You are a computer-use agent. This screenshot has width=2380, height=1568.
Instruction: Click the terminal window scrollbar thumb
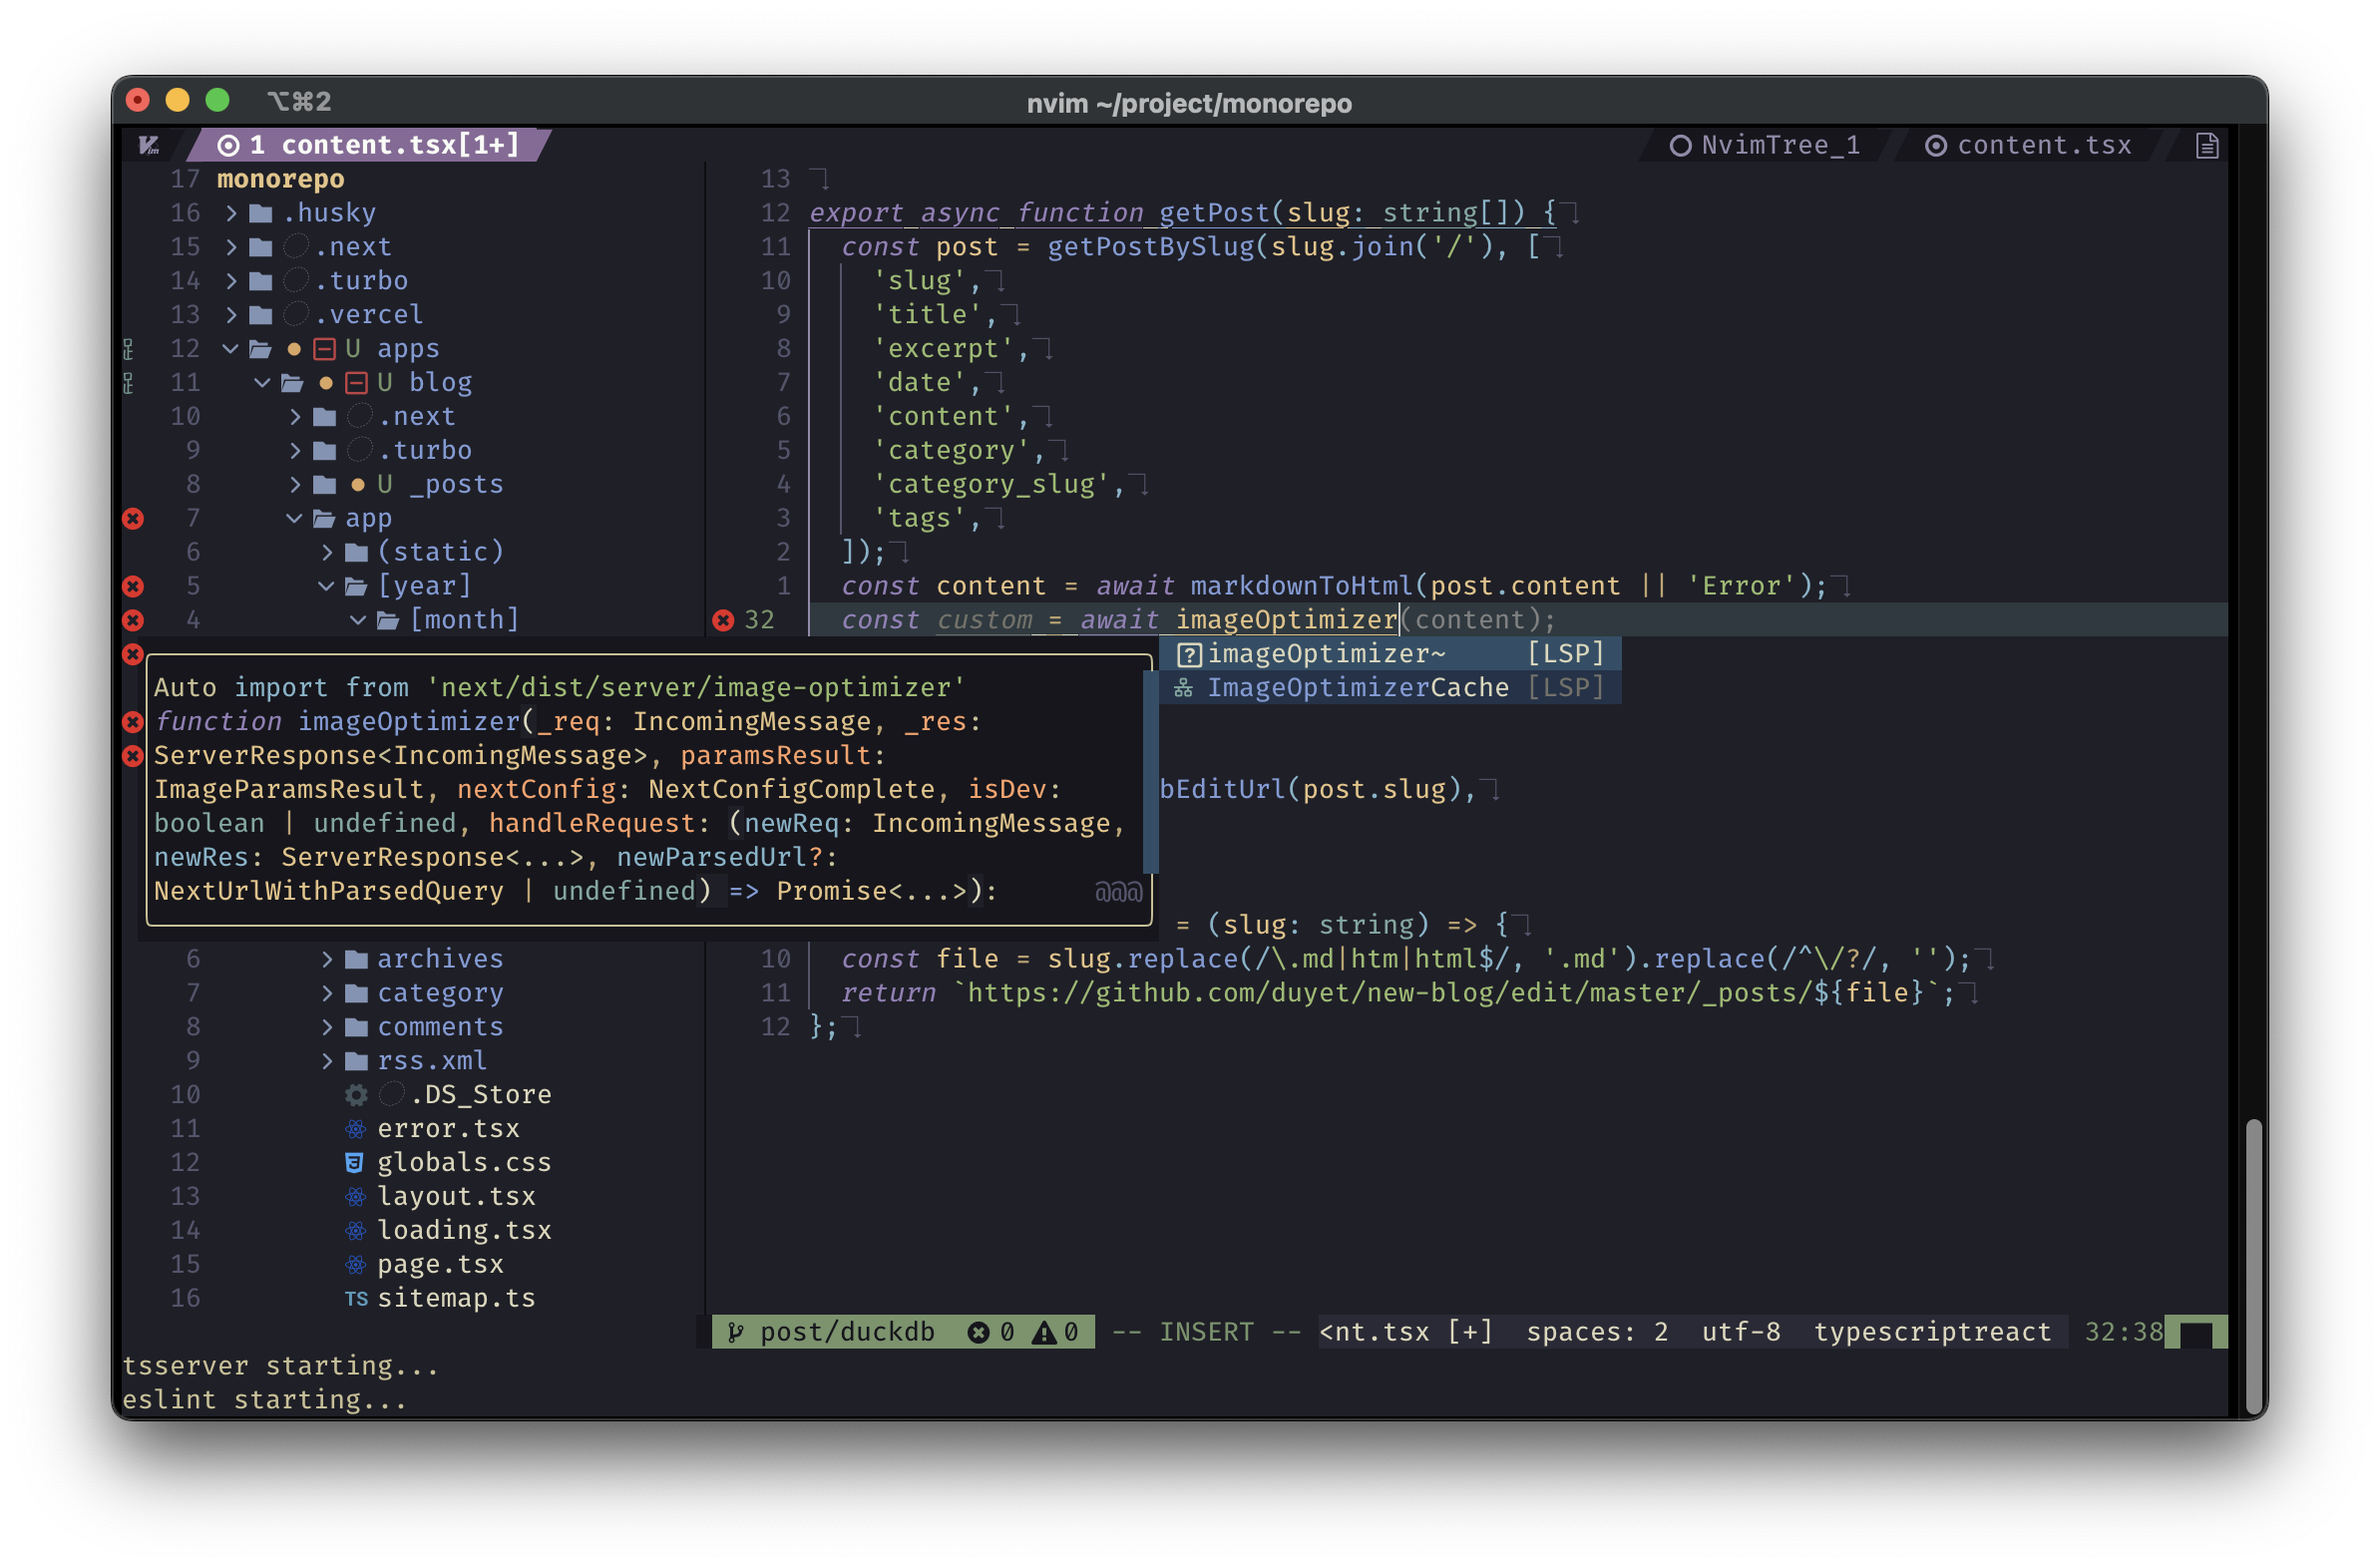click(x=2253, y=1264)
